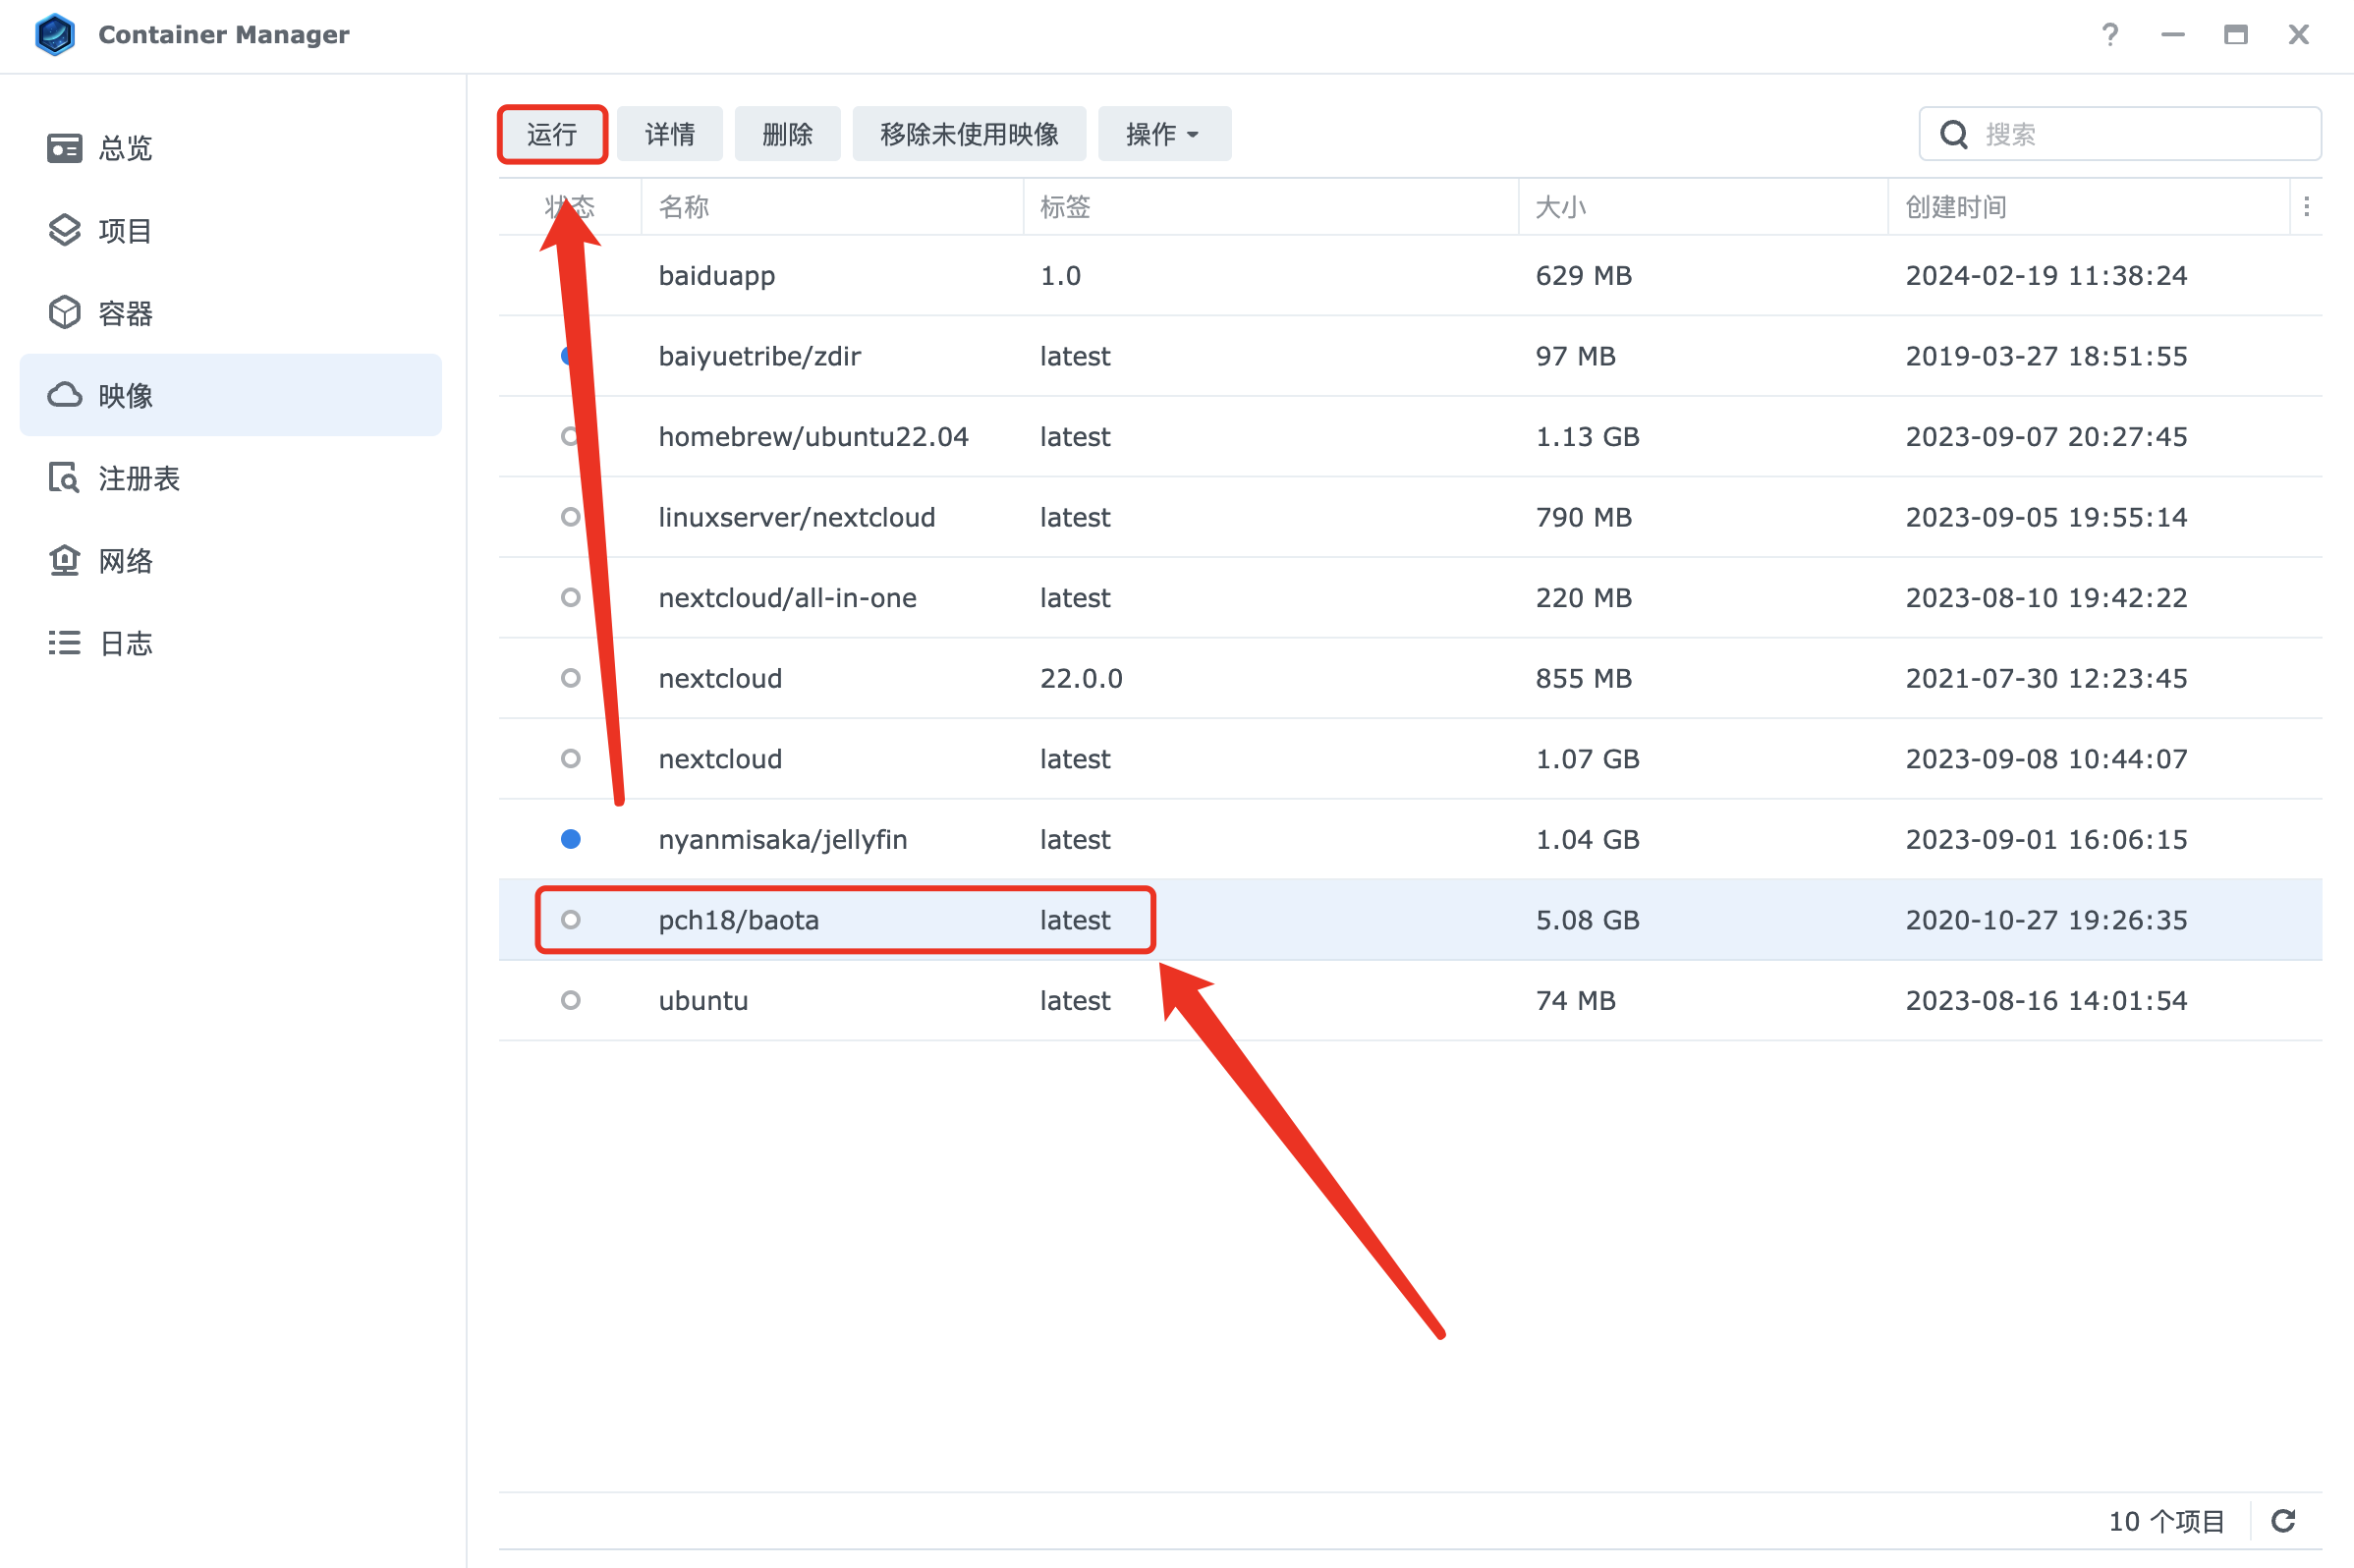Sort by the 创建时间 column header
The height and width of the screenshot is (1568, 2354).
[2088, 207]
